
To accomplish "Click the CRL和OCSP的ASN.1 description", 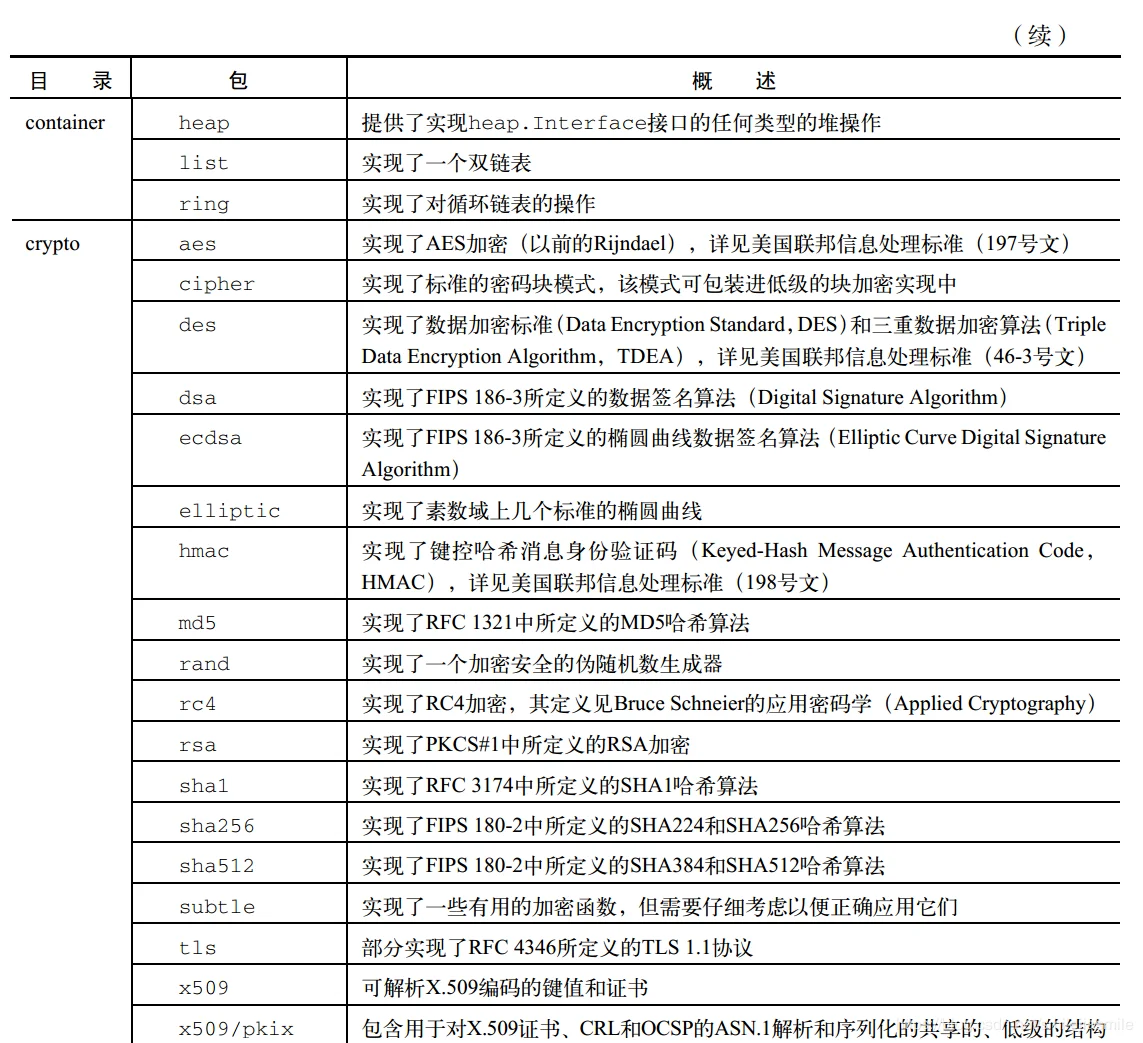I will 733,1028.
